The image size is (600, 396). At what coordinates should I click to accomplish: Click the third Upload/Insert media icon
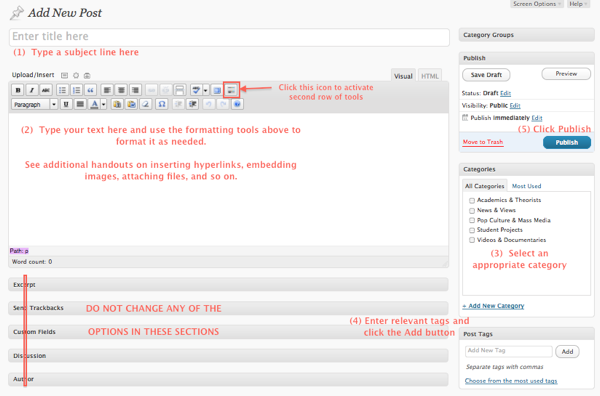87,75
